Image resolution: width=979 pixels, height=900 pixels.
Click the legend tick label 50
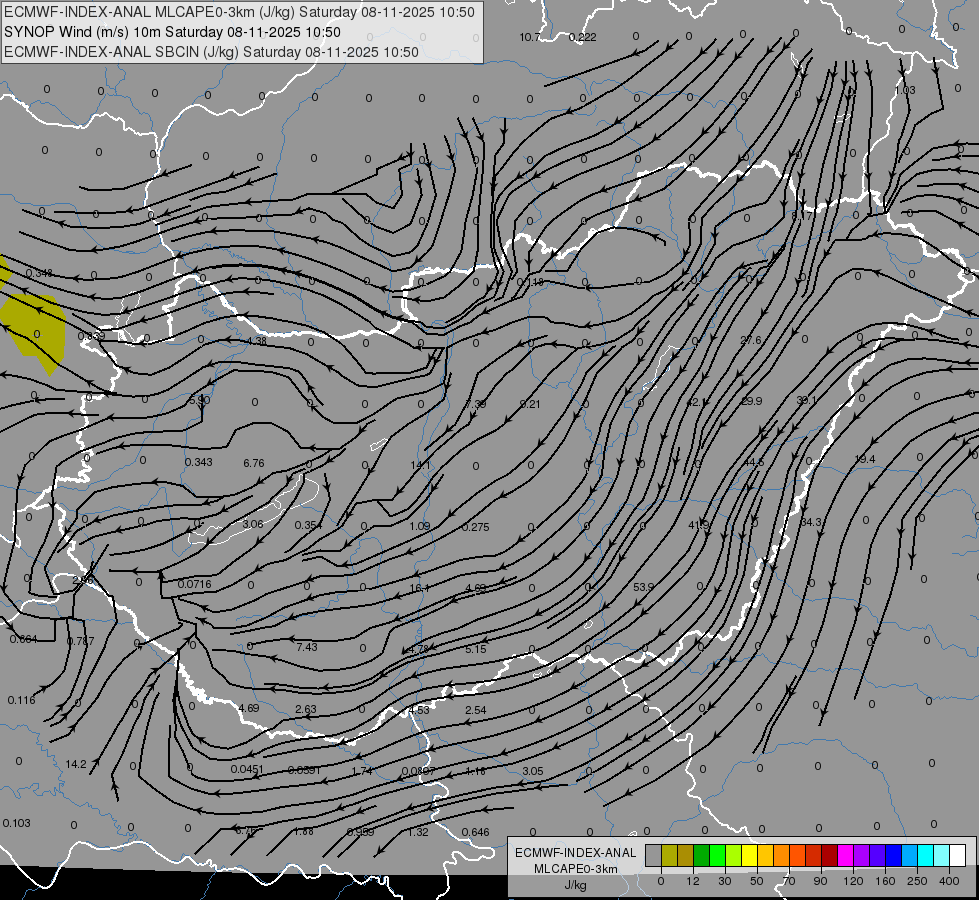click(x=757, y=881)
